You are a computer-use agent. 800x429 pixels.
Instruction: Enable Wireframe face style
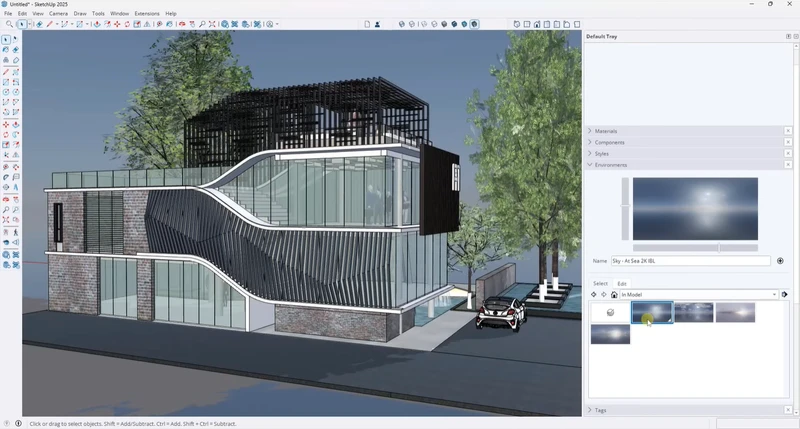(x=424, y=24)
